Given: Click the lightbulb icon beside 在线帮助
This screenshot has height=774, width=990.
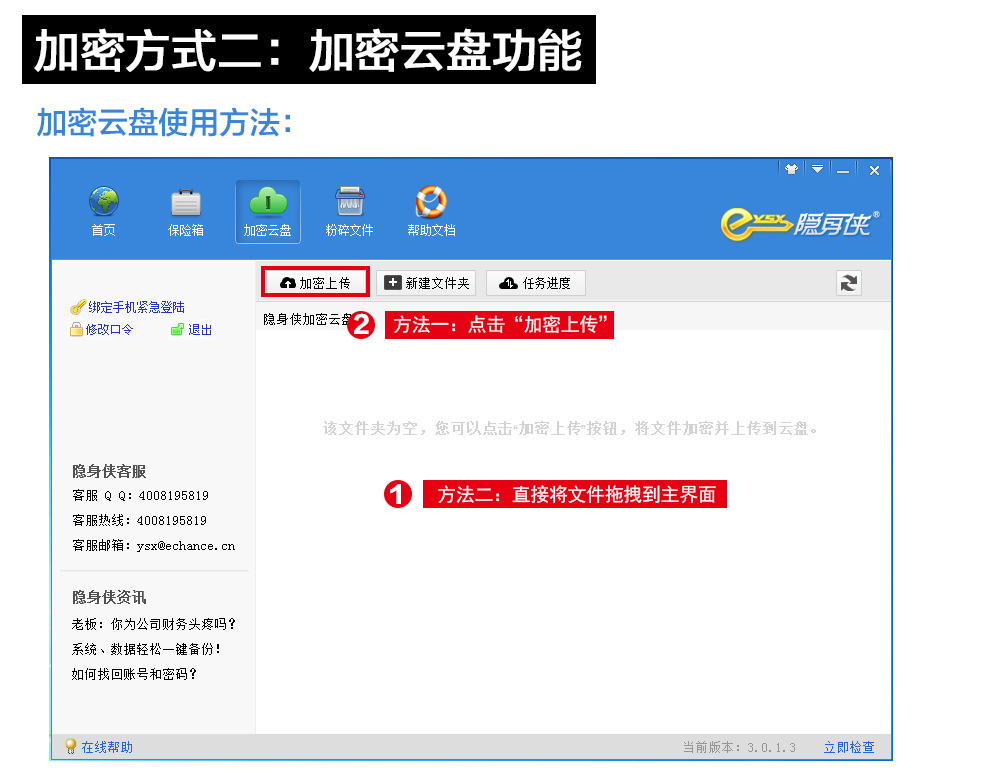Looking at the screenshot, I should pos(71,747).
